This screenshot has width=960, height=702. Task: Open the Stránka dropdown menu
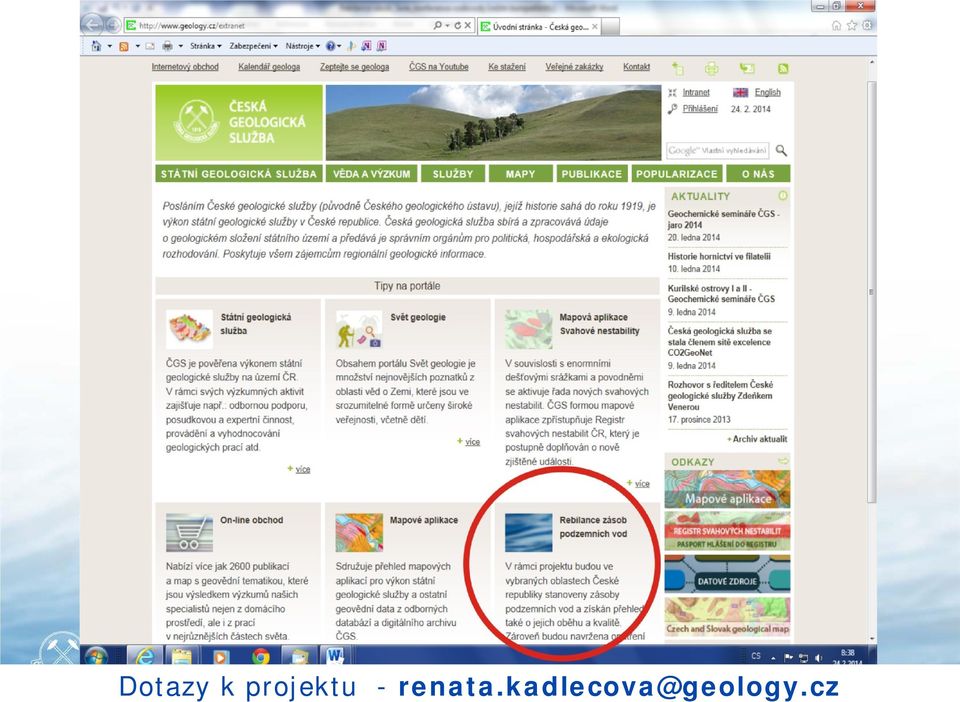pos(206,46)
